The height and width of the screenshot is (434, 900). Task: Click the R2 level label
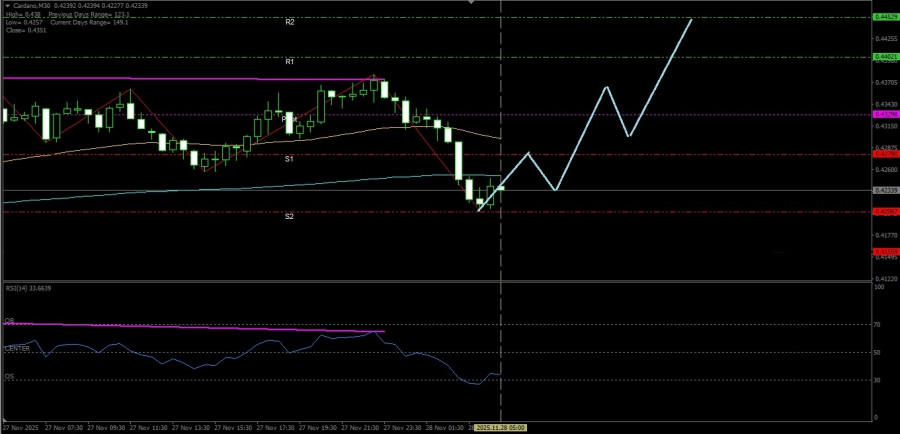(290, 22)
